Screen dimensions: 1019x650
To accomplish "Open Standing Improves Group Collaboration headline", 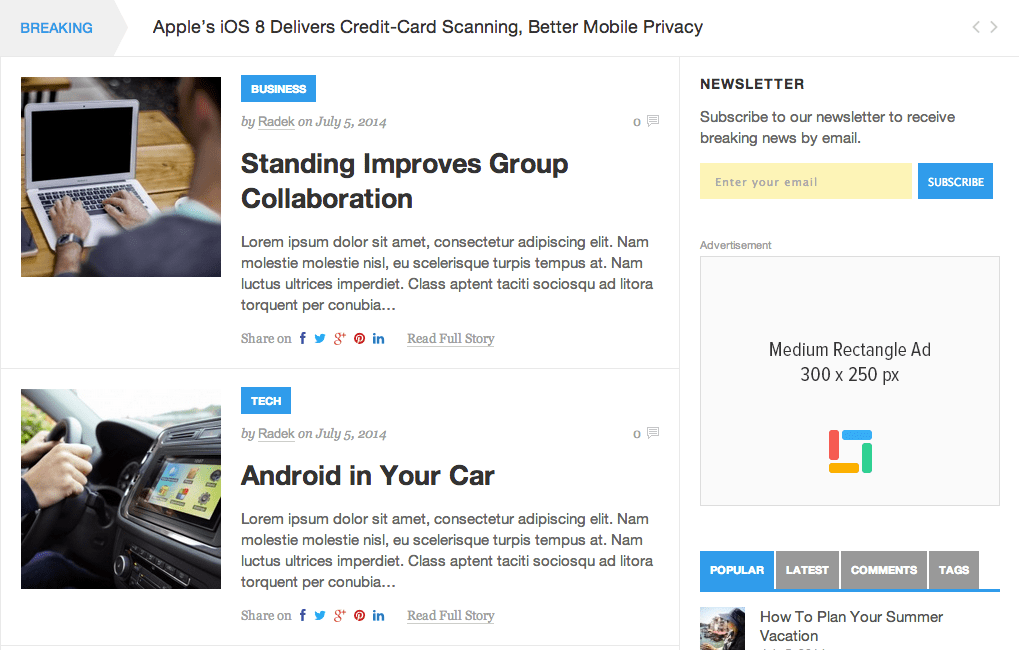I will 404,181.
